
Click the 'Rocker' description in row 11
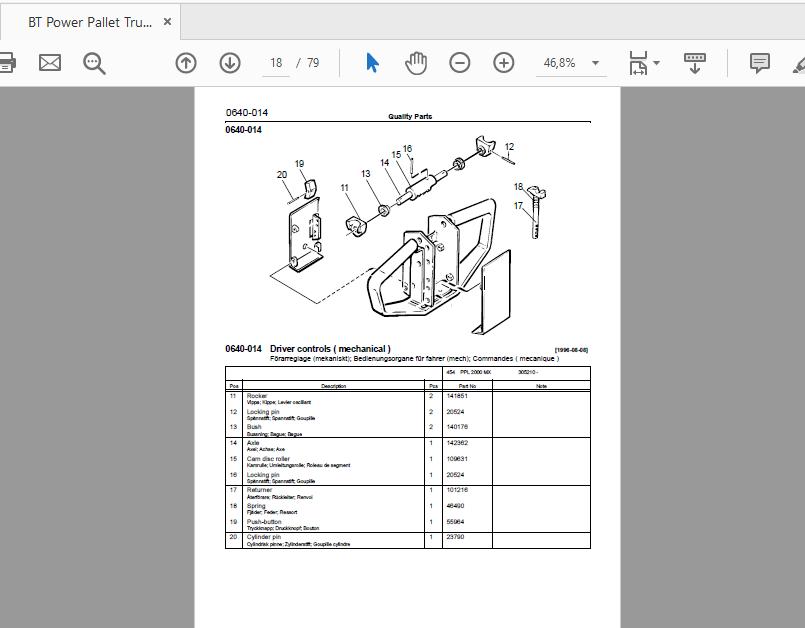click(x=257, y=396)
